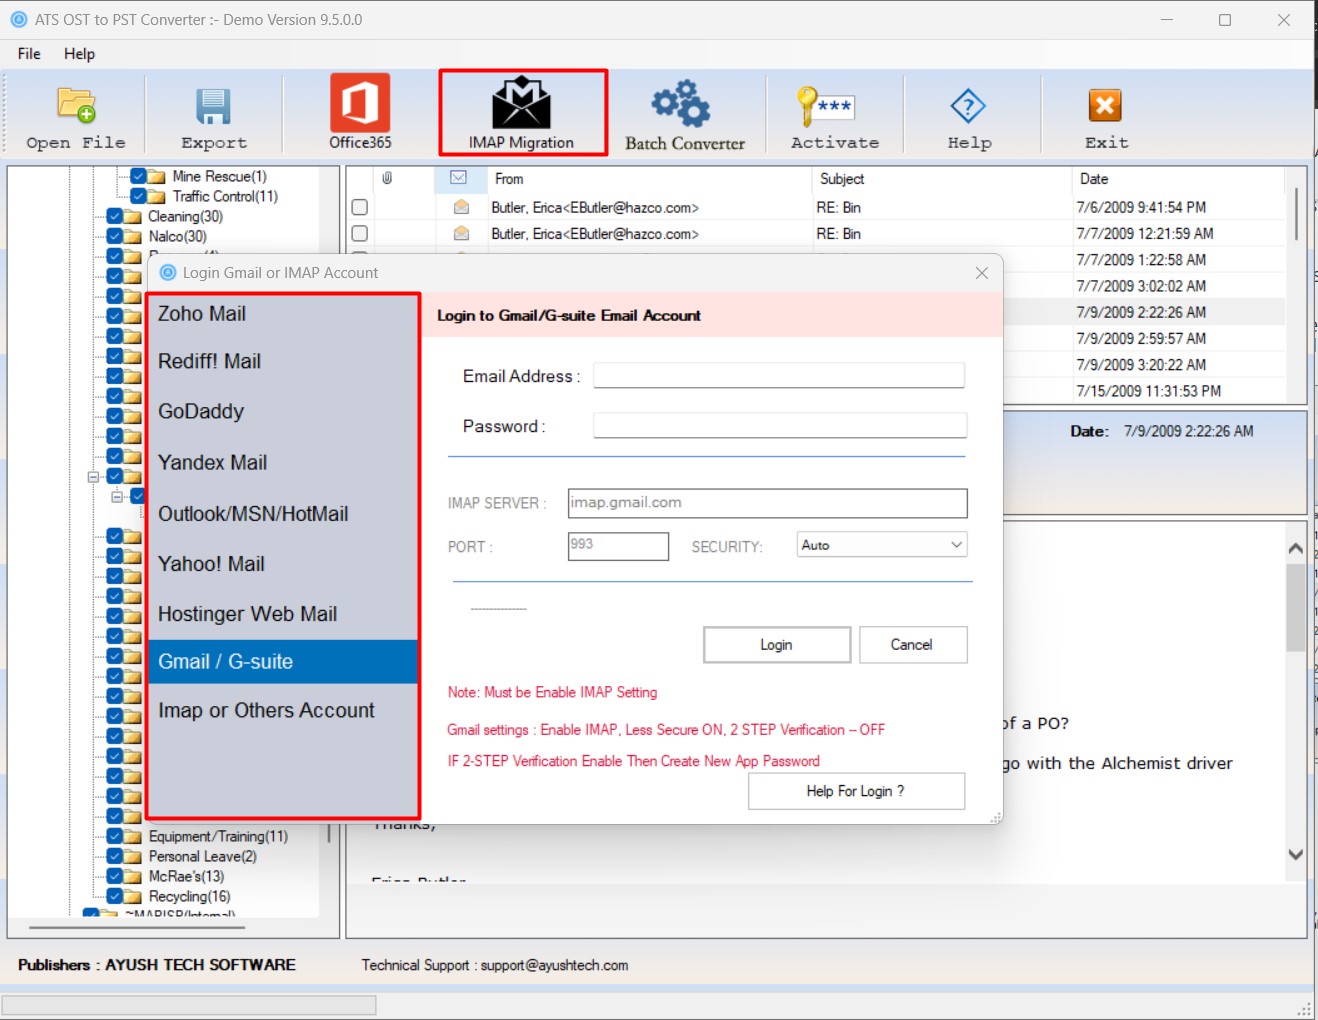Viewport: 1318px width, 1020px height.
Task: Toggle the McRae's(13) checkbox
Action: click(x=115, y=876)
